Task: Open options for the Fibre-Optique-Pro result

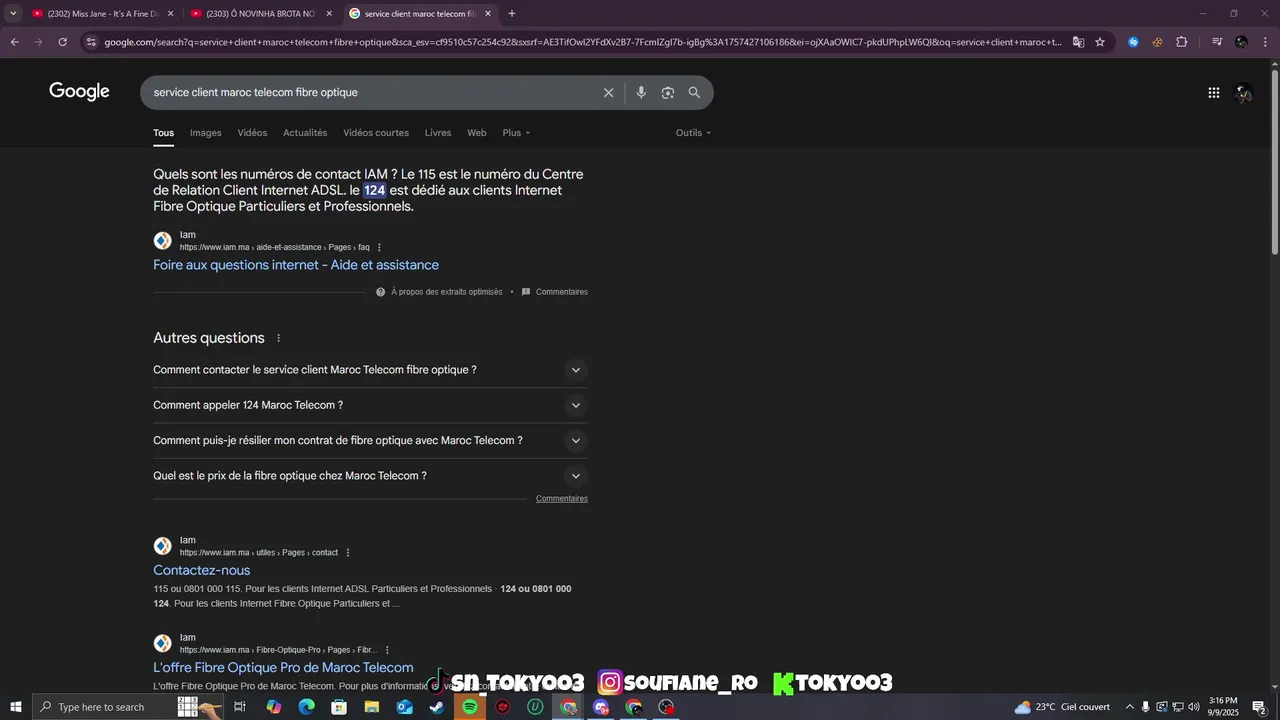Action: [x=387, y=650]
